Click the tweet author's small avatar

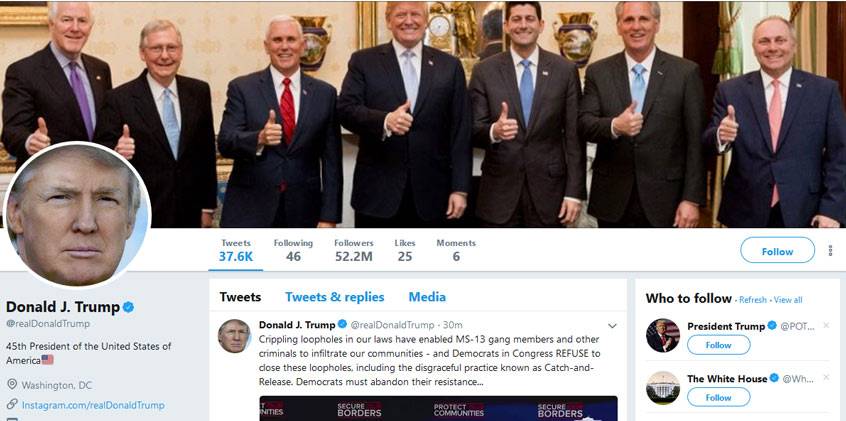pos(234,336)
